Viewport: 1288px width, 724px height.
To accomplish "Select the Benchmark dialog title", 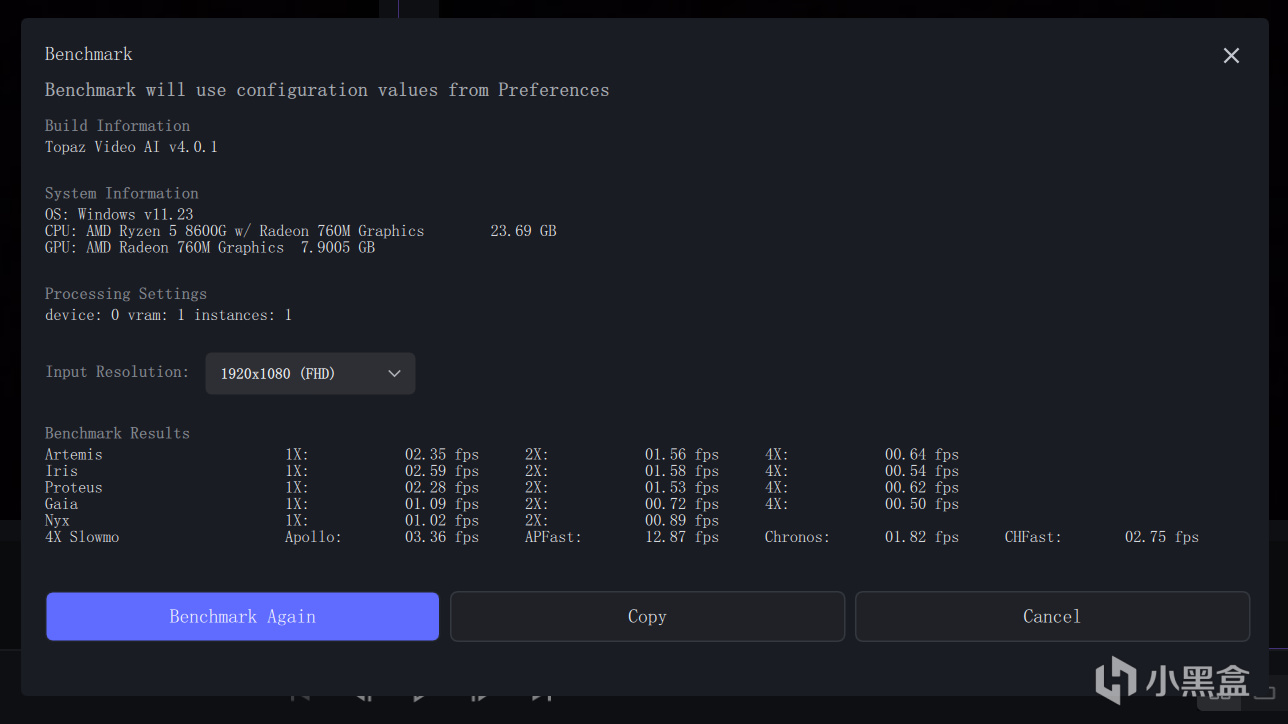I will click(89, 54).
